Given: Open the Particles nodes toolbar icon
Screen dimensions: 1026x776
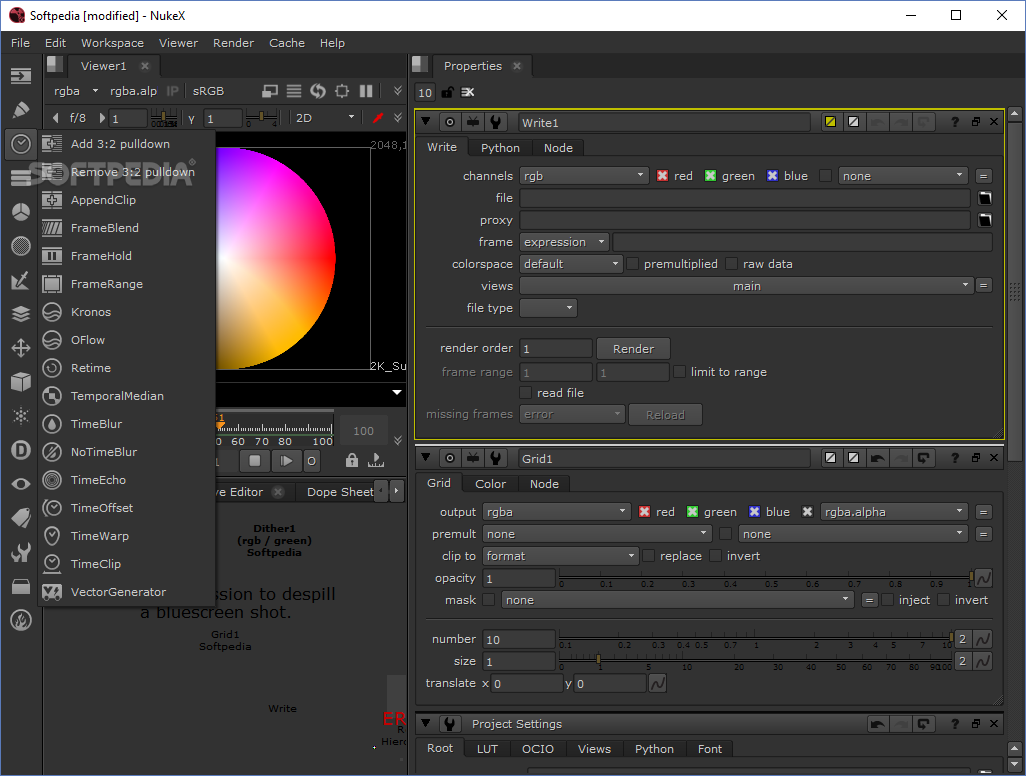Looking at the screenshot, I should click(x=21, y=415).
